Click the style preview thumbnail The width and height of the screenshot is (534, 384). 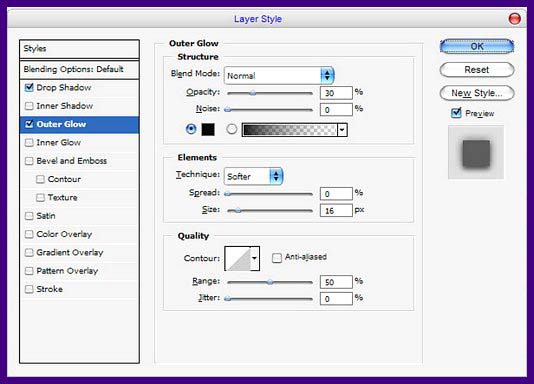[476, 152]
